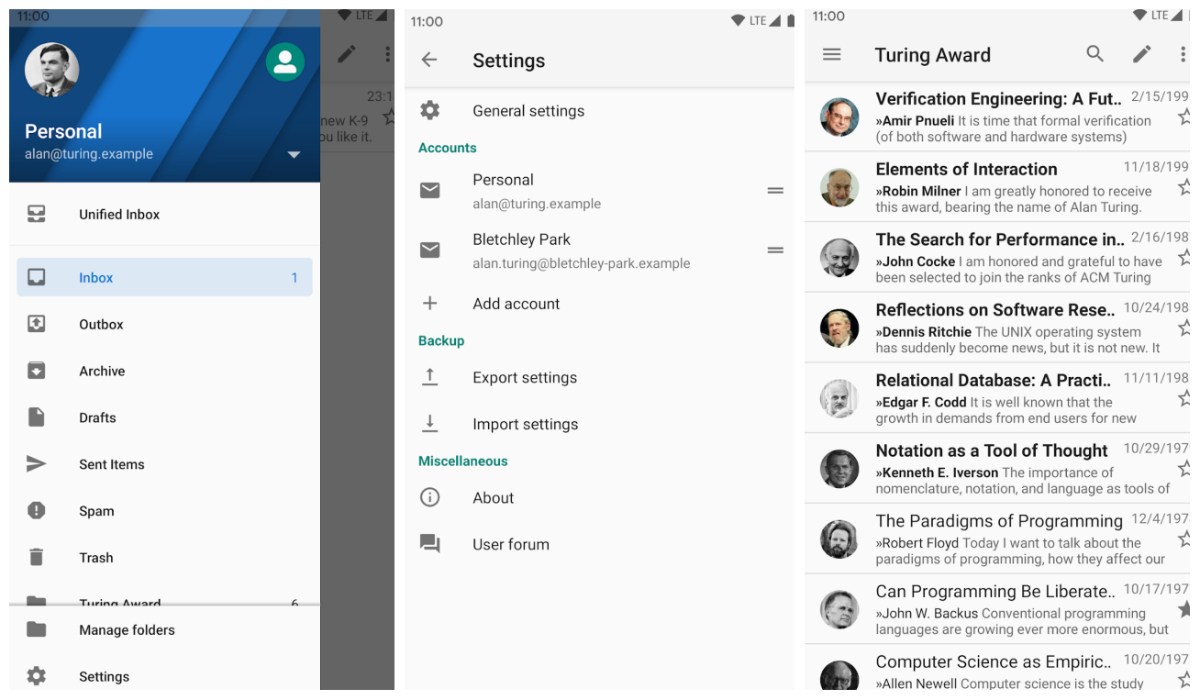Open Import settings
This screenshot has height=700, width=1200.
[x=524, y=424]
